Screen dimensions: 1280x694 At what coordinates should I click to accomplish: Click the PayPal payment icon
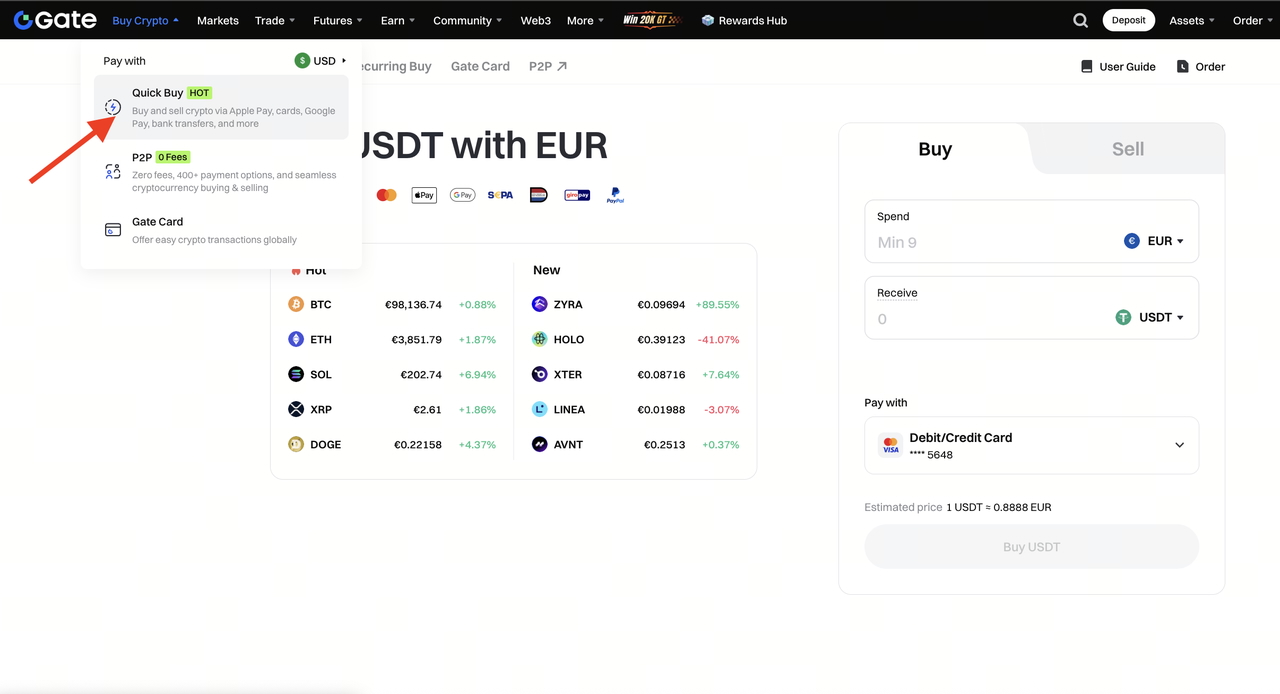tap(615, 195)
